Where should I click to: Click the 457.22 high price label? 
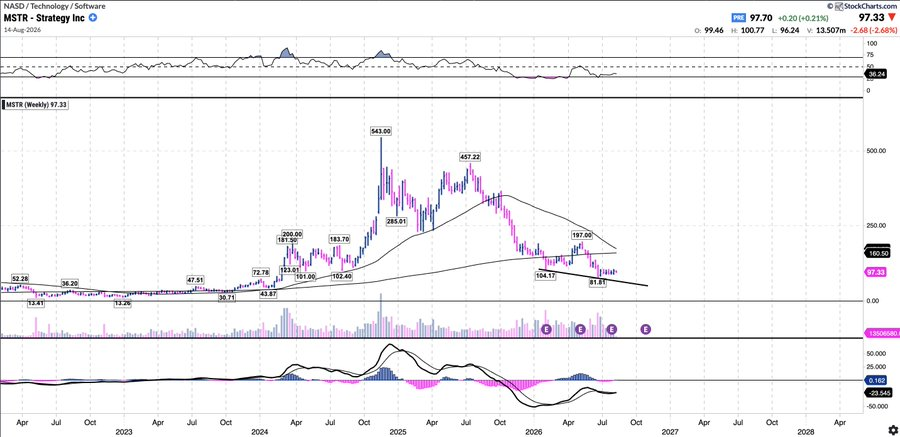point(470,157)
